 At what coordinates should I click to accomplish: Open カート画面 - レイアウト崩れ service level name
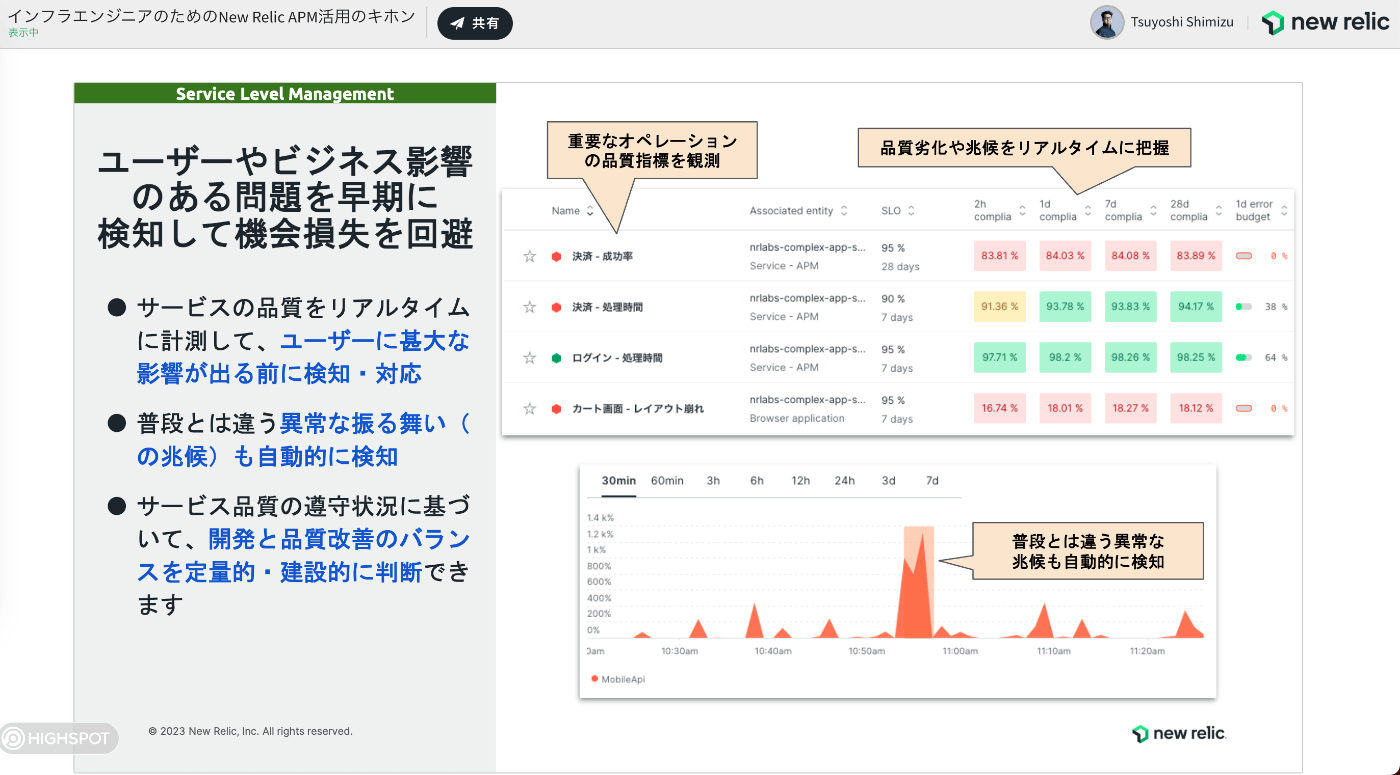637,408
